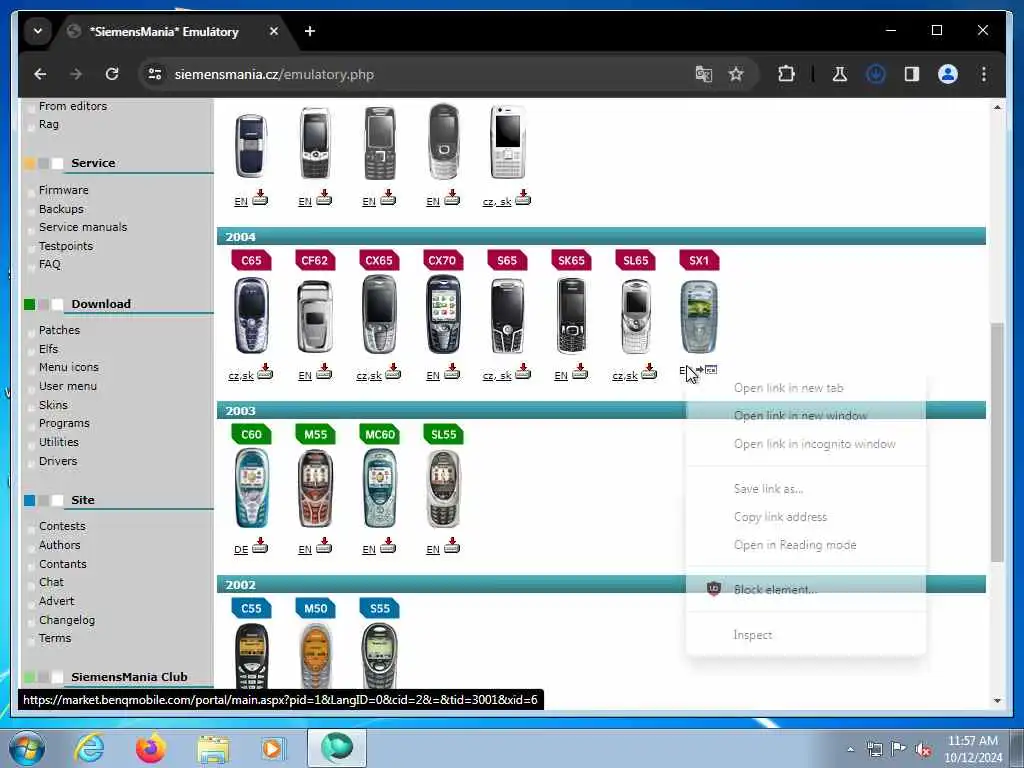
Task: Click the SX1 external link icon
Action: (x=707, y=370)
